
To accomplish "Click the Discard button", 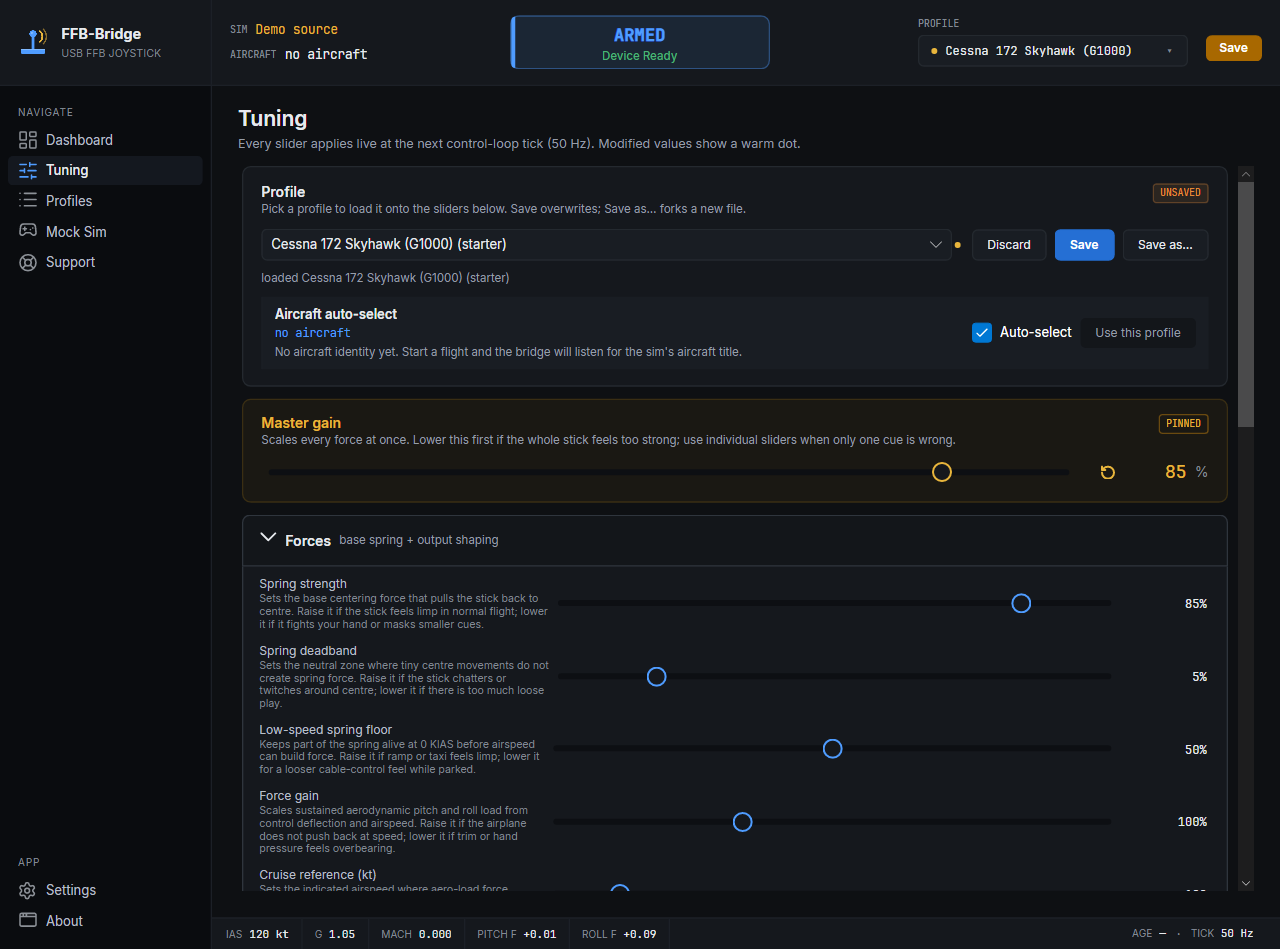I will pyautogui.click(x=1009, y=245).
